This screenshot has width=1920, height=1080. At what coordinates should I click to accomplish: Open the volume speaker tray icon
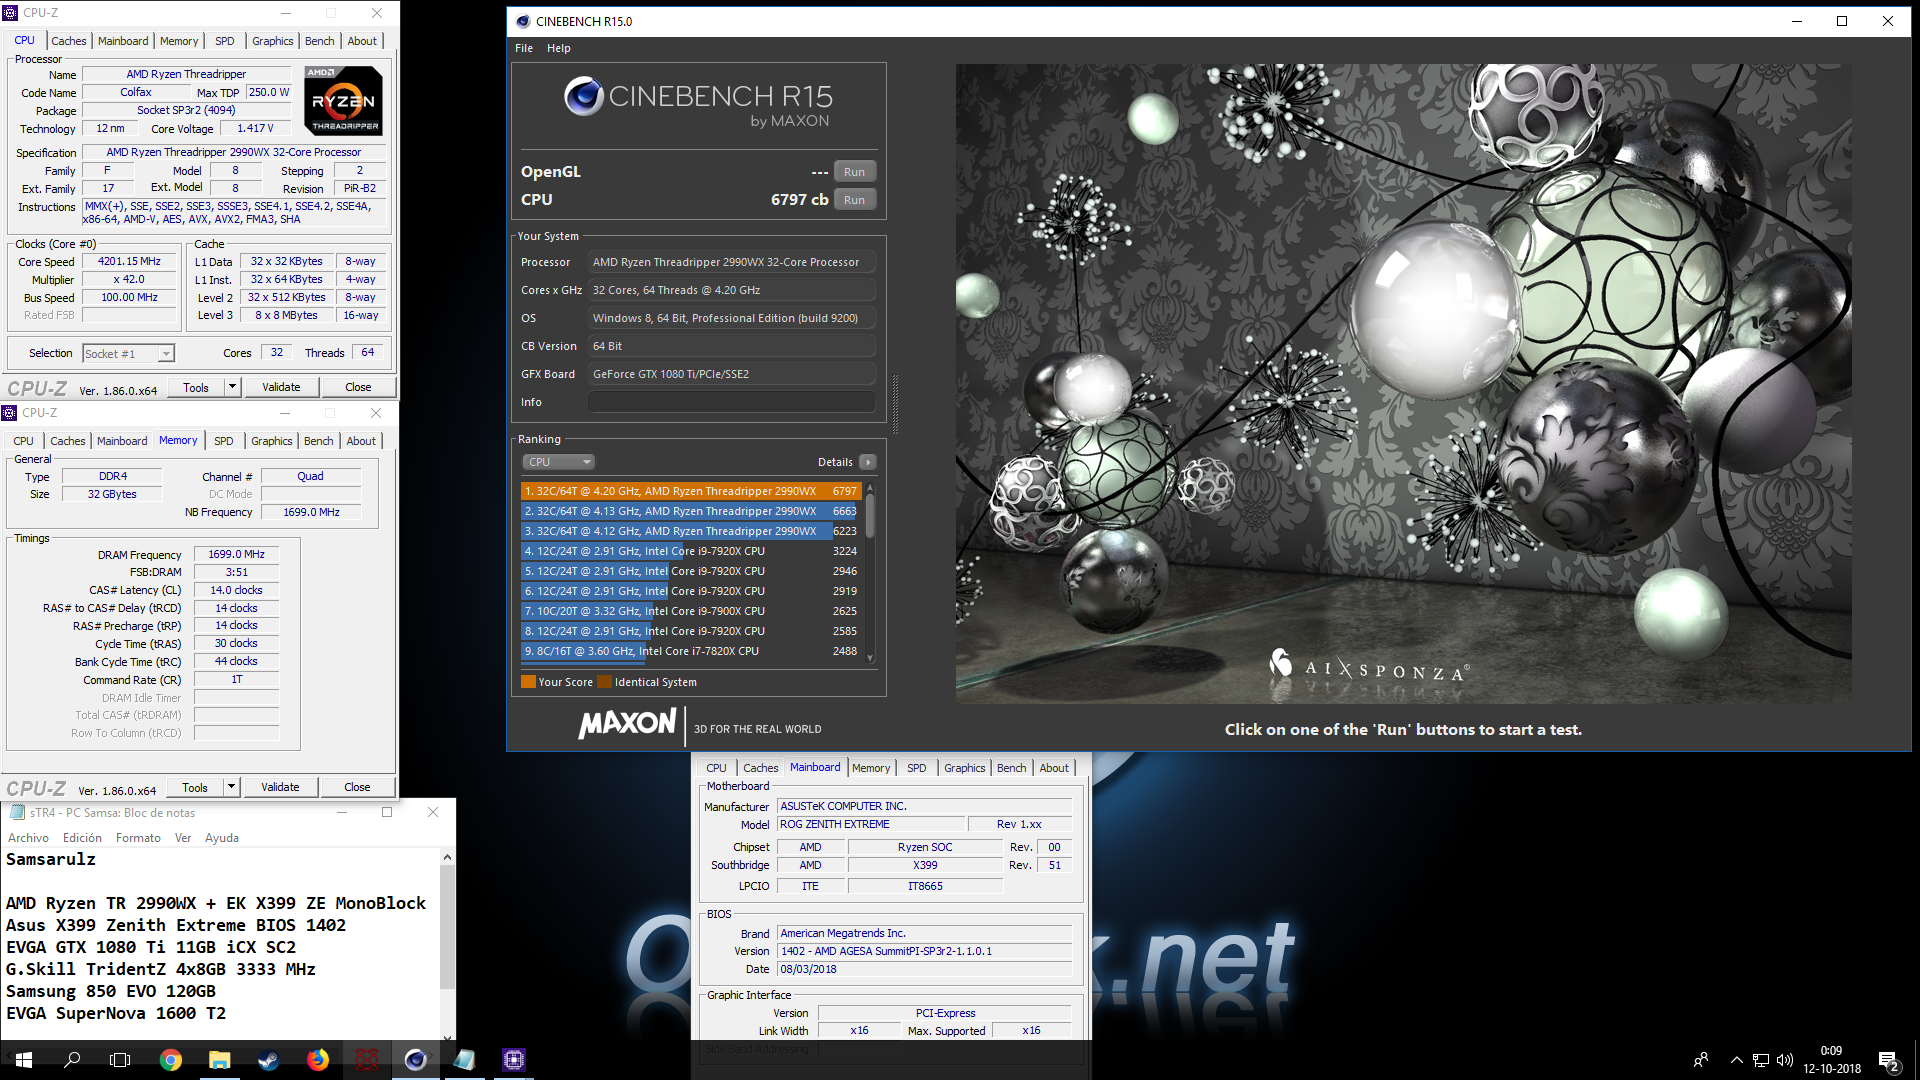pyautogui.click(x=1785, y=1060)
